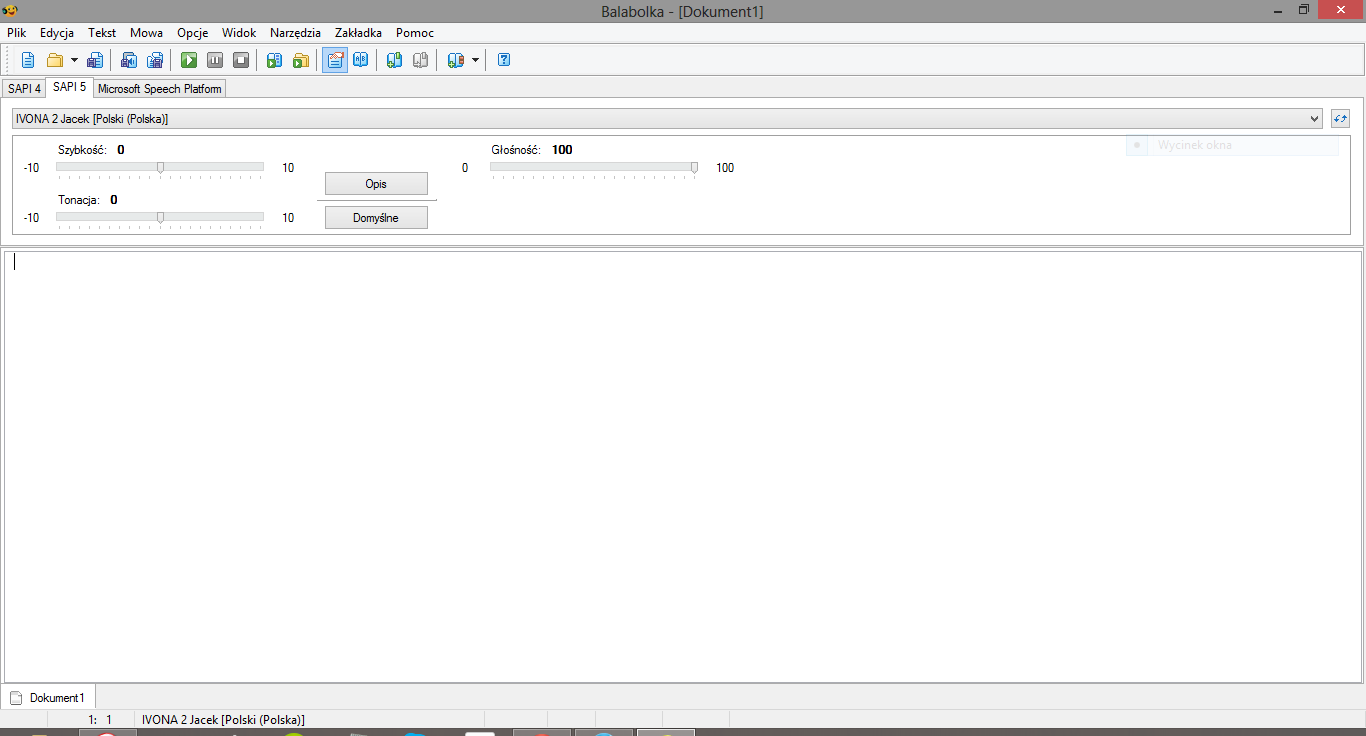Open the Narzędzia menu
The image size is (1366, 736).
pyautogui.click(x=295, y=33)
